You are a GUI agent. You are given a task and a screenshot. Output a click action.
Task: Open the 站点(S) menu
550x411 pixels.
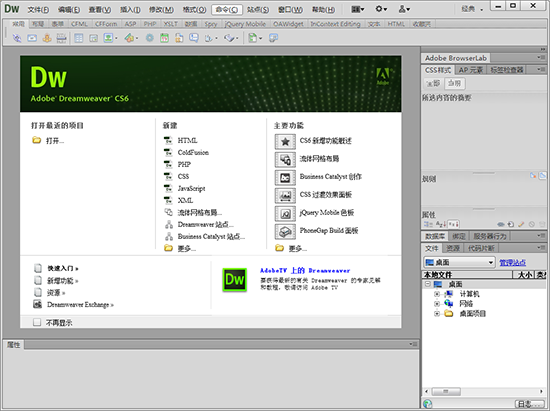point(258,10)
